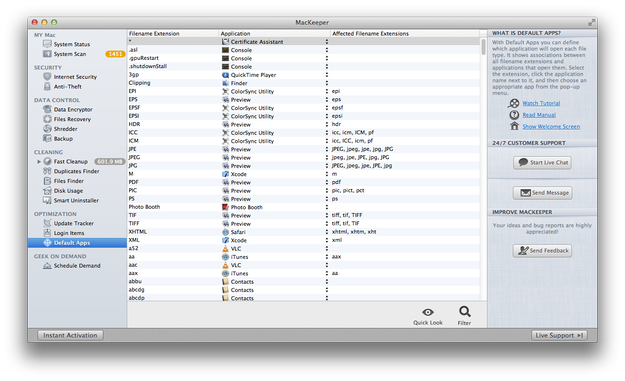Sort by Filename Extension column header
This screenshot has width=625, height=381.
point(173,33)
